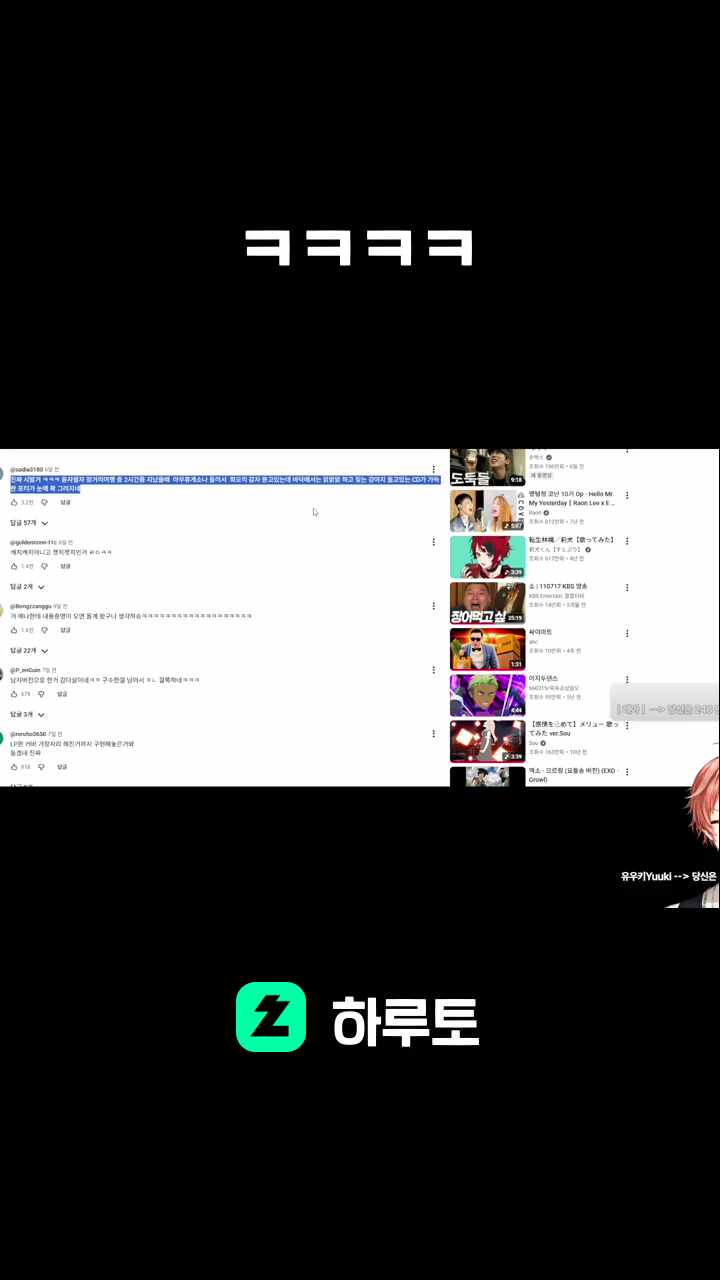Open the 싸이마트 video thumbnail

click(x=487, y=649)
